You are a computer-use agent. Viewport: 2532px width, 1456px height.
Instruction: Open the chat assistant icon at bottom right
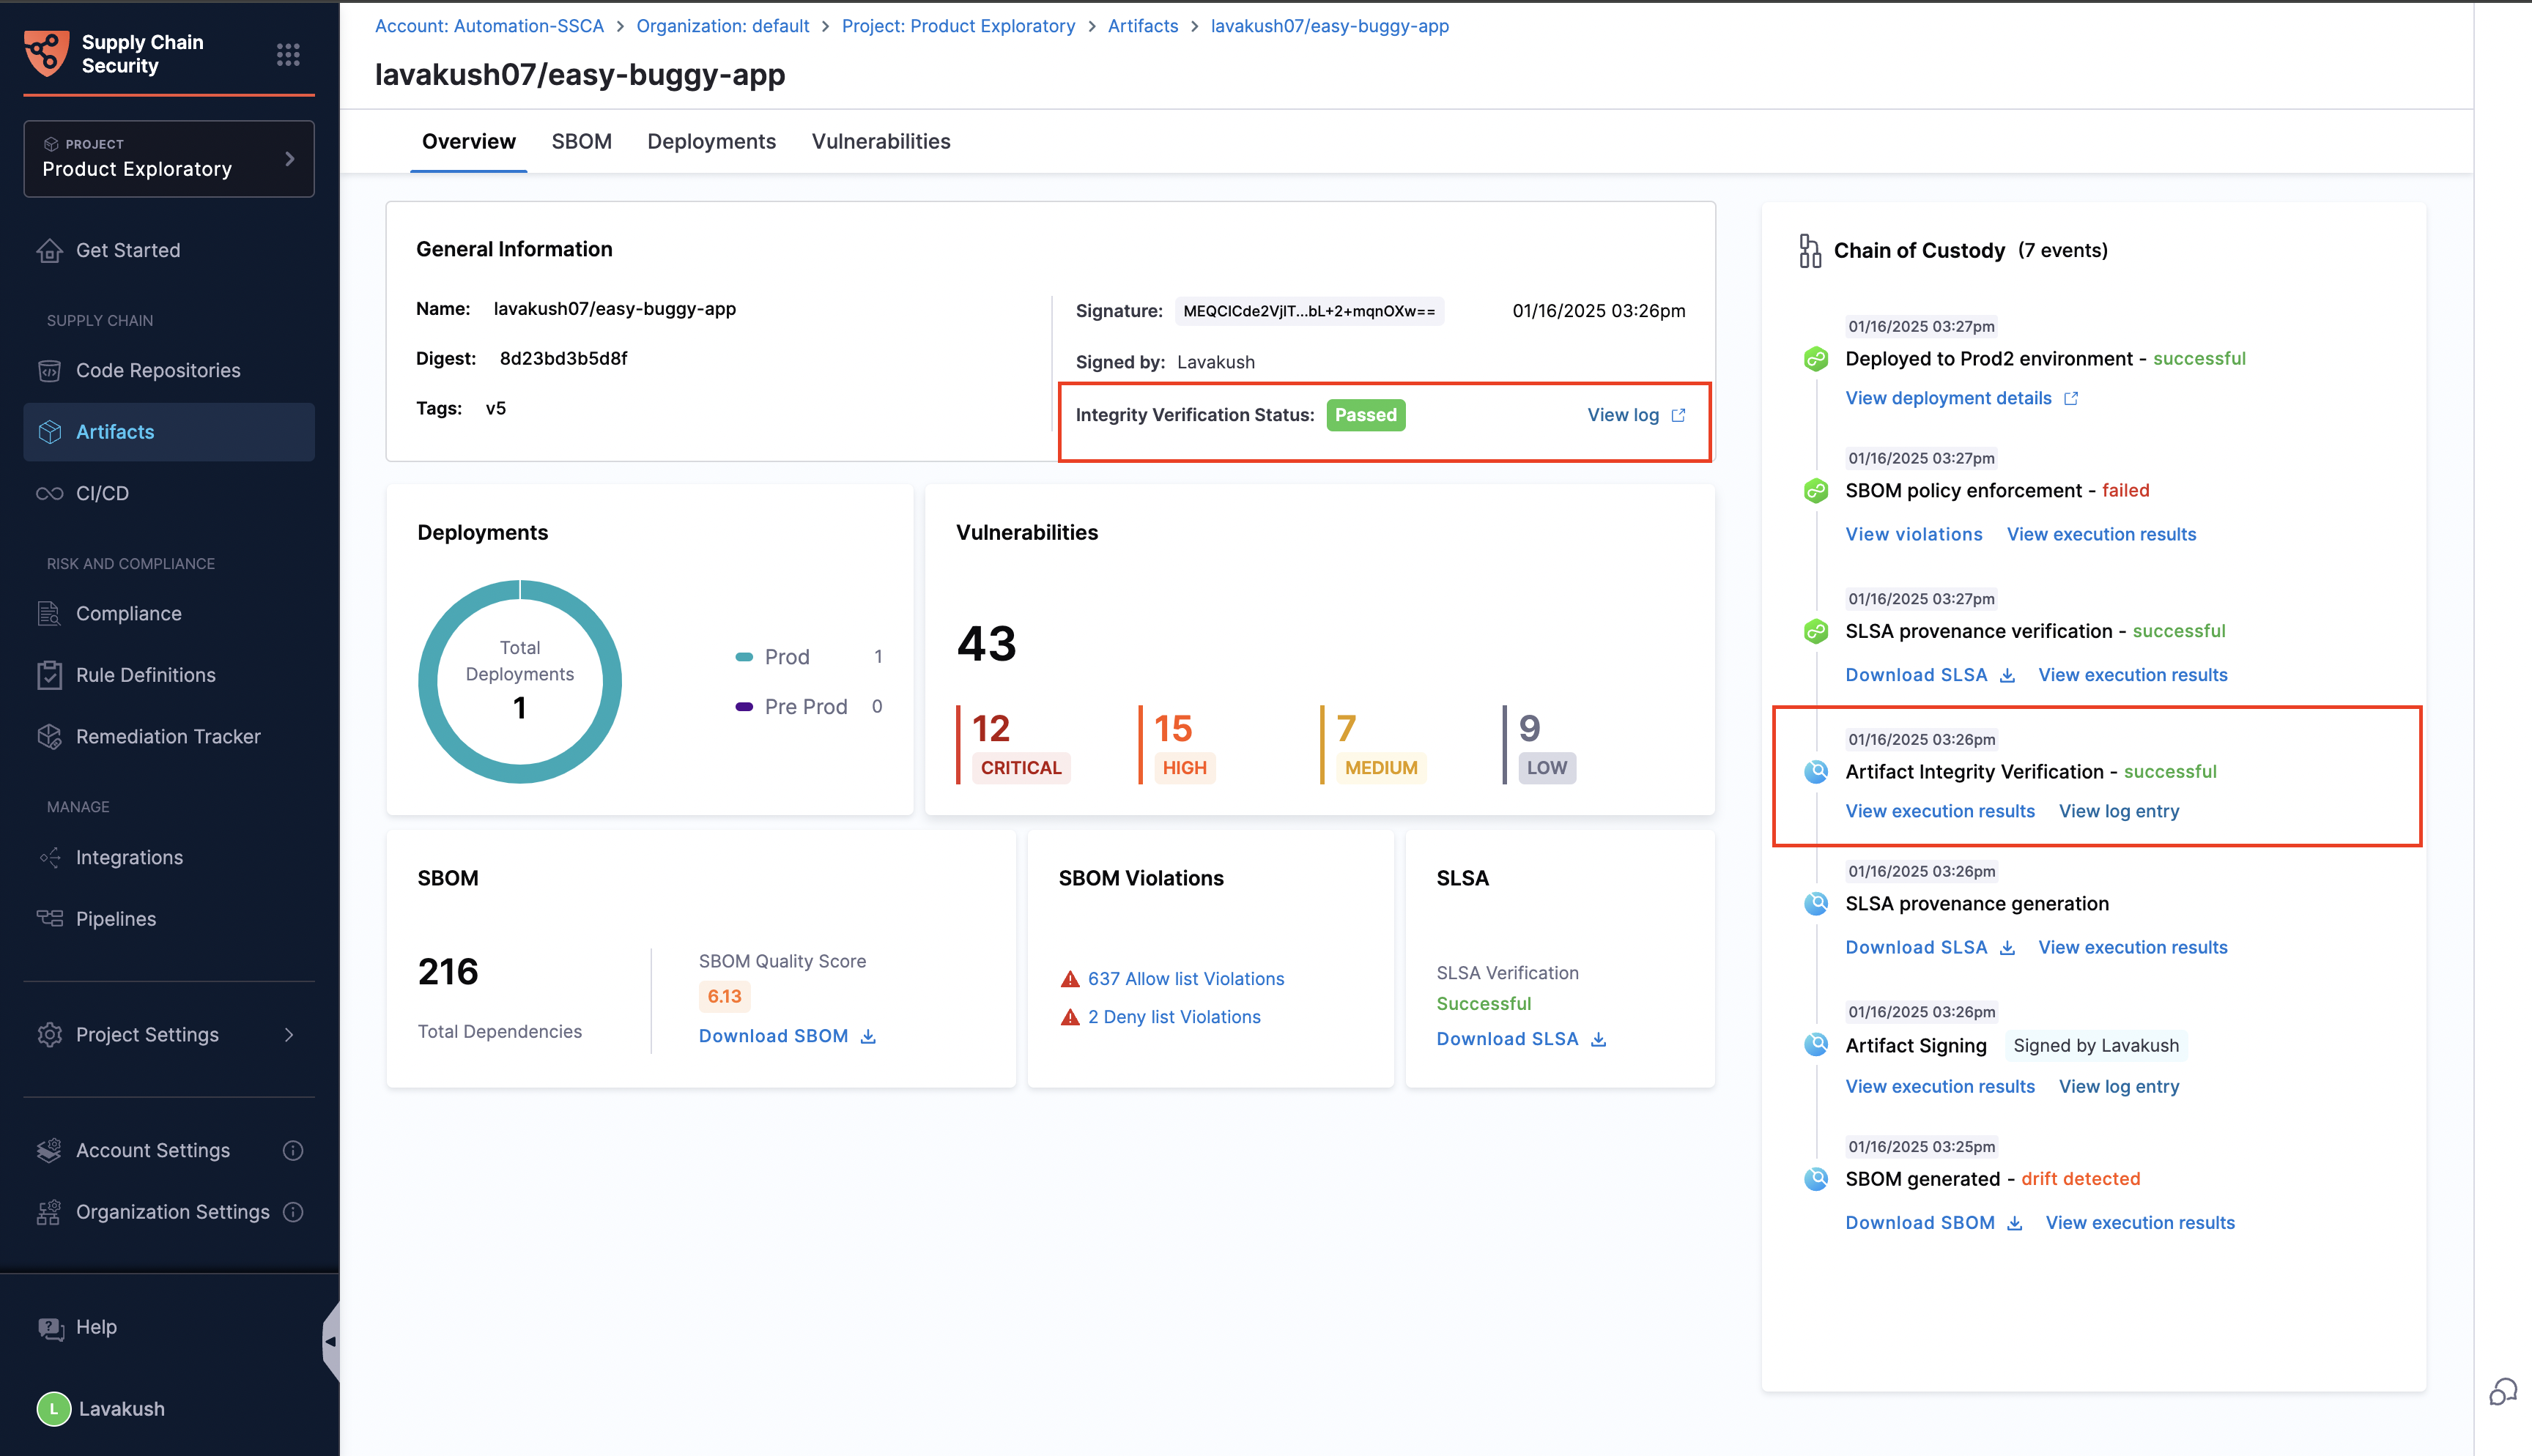click(x=2502, y=1391)
